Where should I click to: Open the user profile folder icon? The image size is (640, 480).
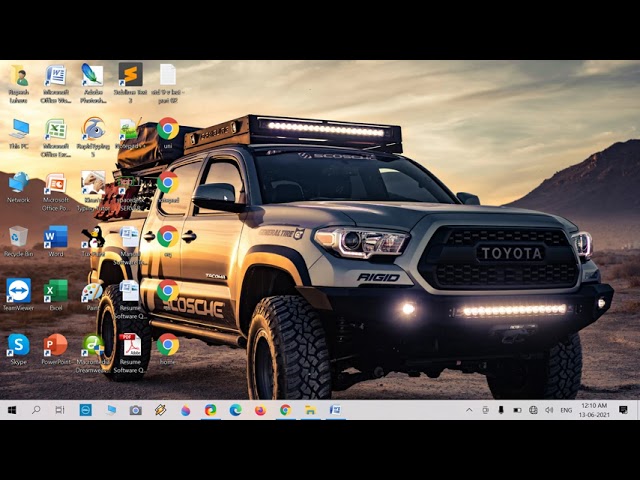[x=18, y=76]
